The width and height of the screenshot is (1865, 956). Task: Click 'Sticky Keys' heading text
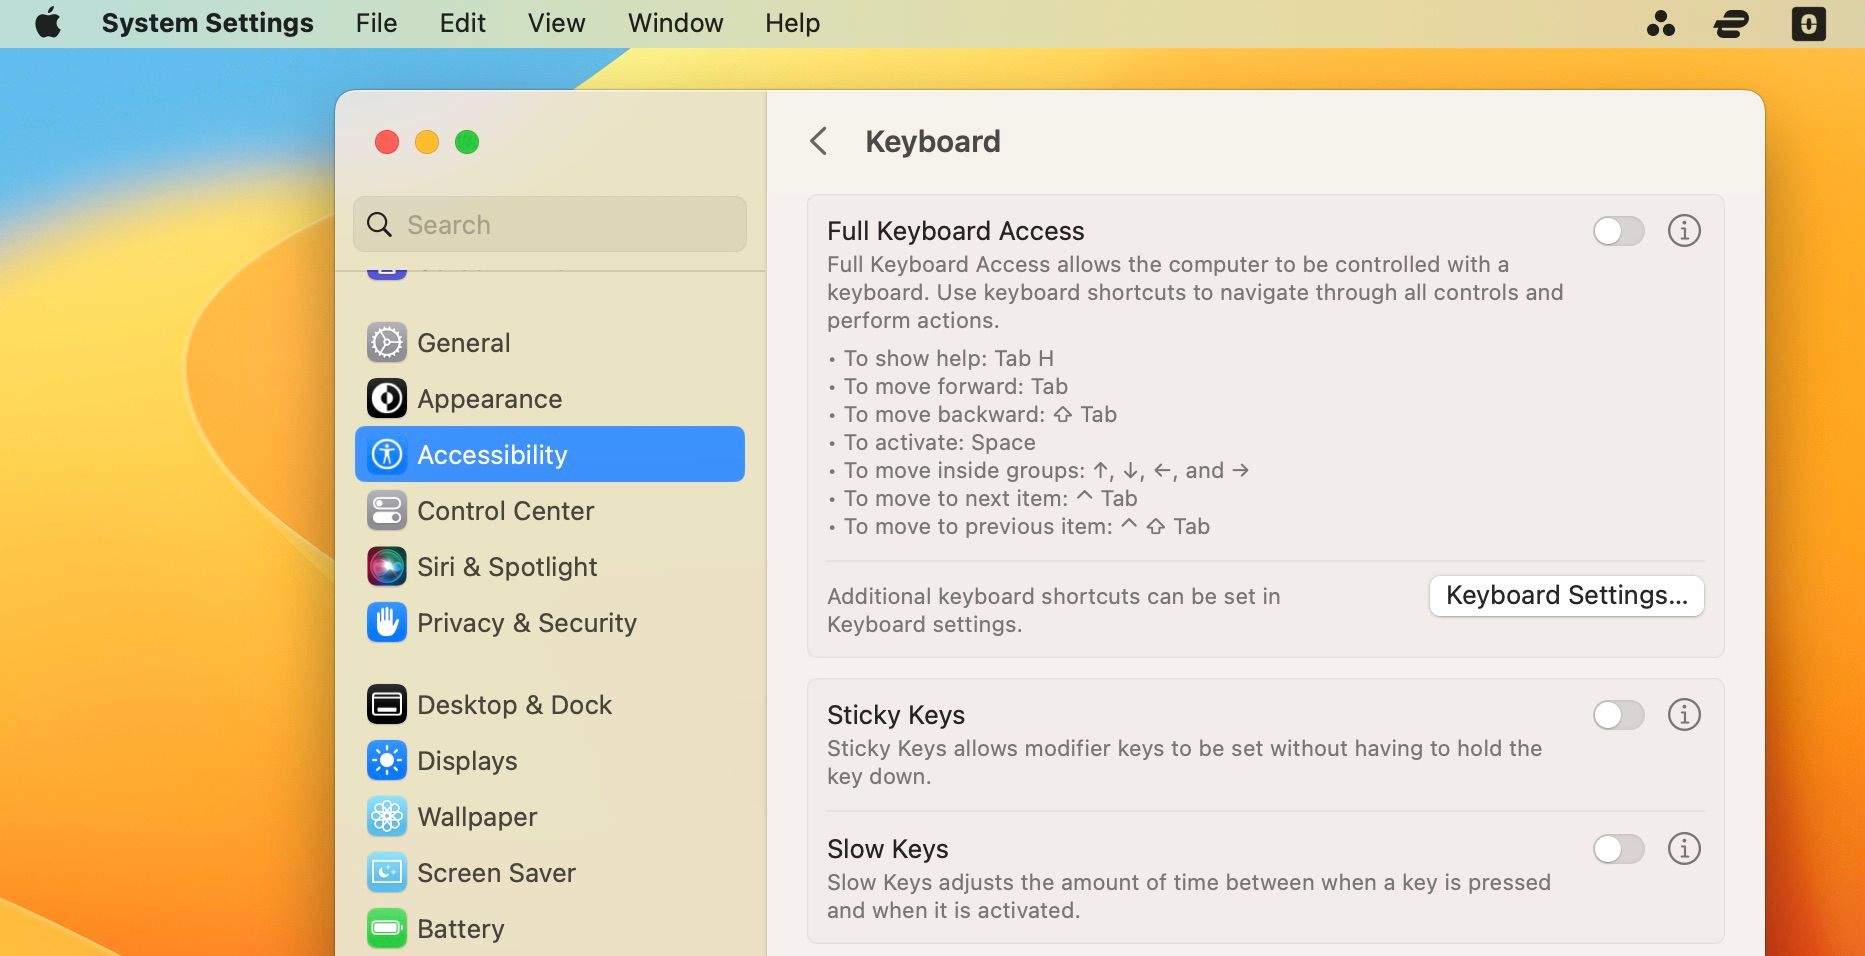[x=896, y=715]
